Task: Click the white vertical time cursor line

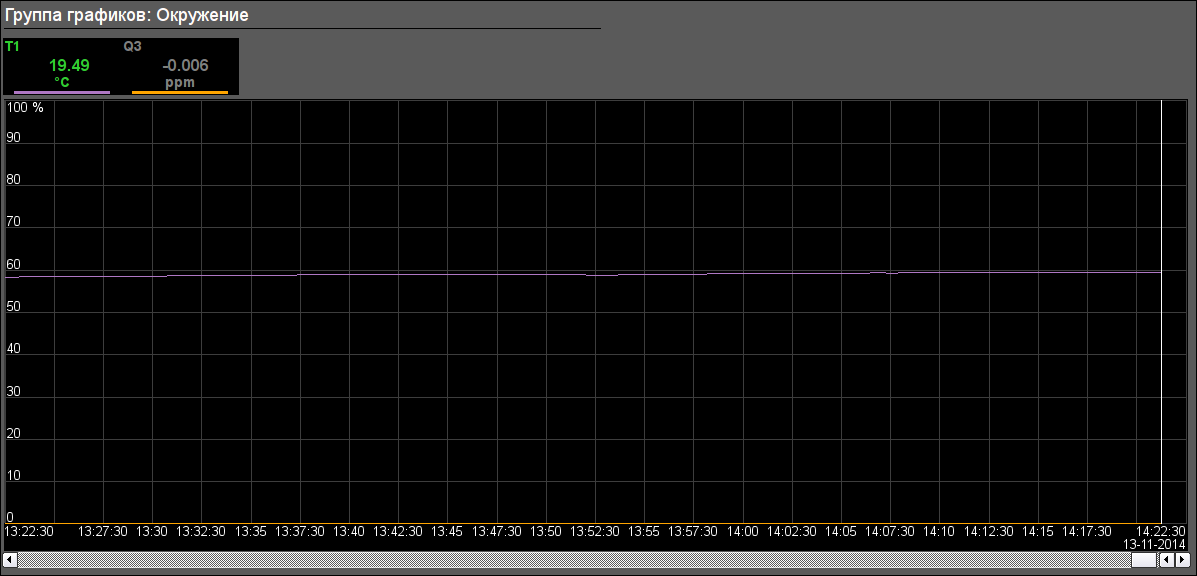Action: pos(1161,311)
